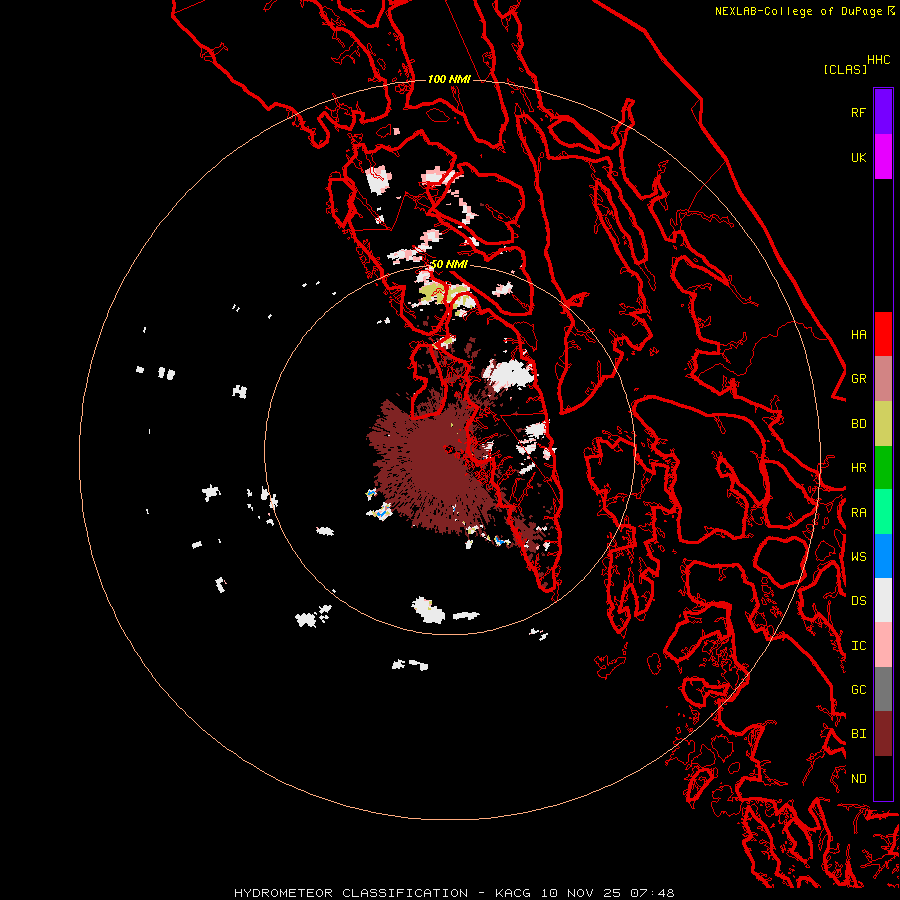The image size is (900, 900).
Task: Click the HA legend label
Action: [858, 334]
